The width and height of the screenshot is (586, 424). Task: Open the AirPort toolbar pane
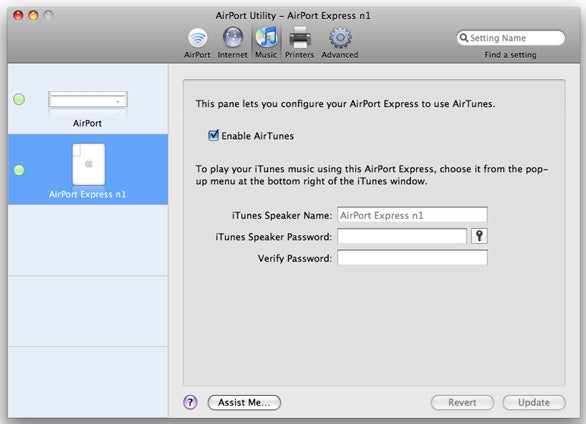coord(197,43)
